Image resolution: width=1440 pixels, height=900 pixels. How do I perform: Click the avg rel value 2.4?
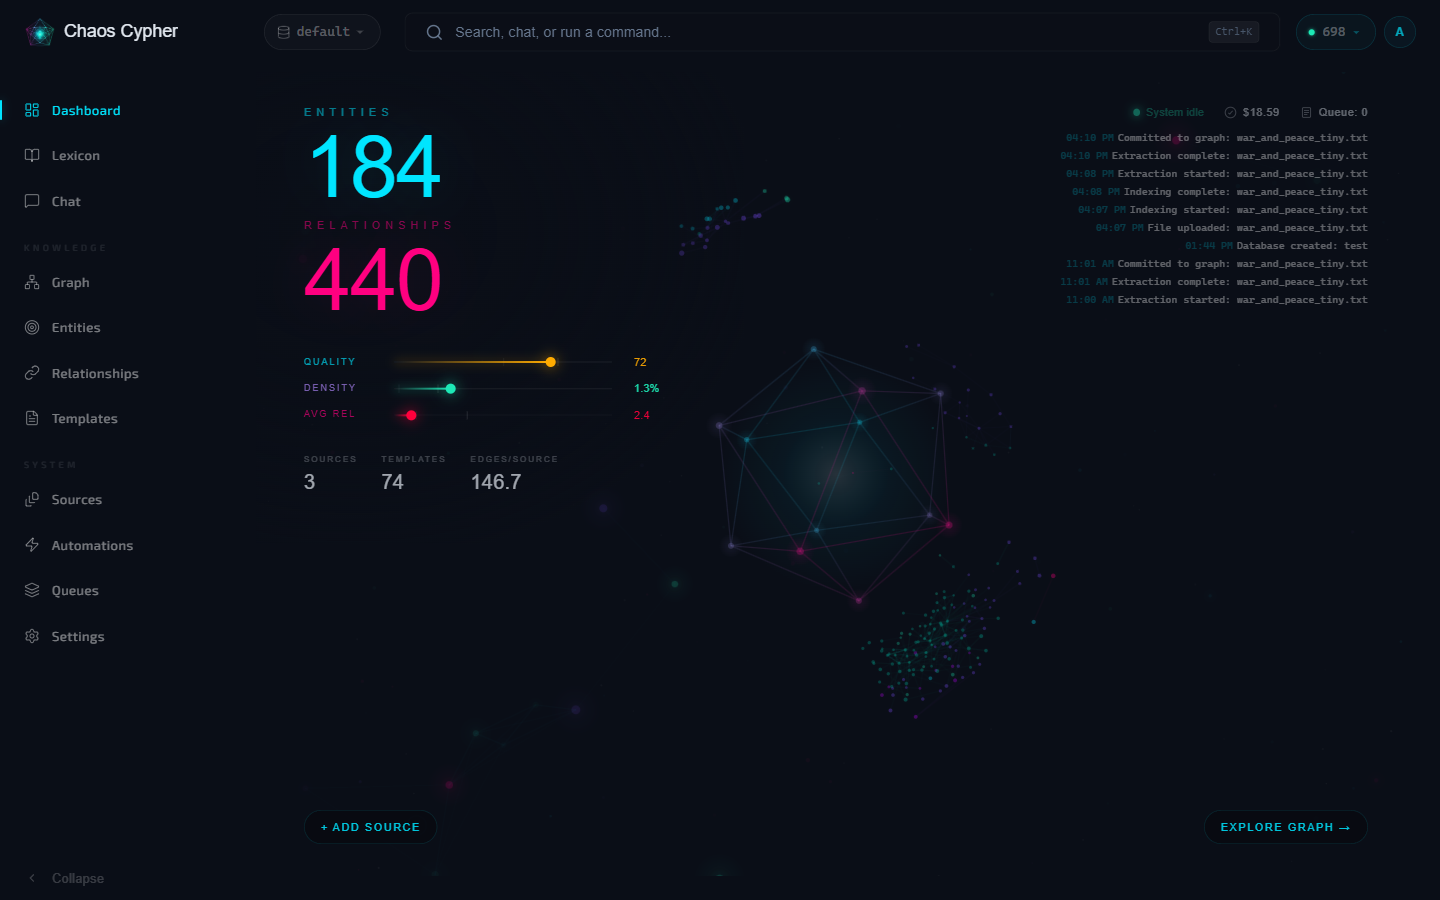641,415
